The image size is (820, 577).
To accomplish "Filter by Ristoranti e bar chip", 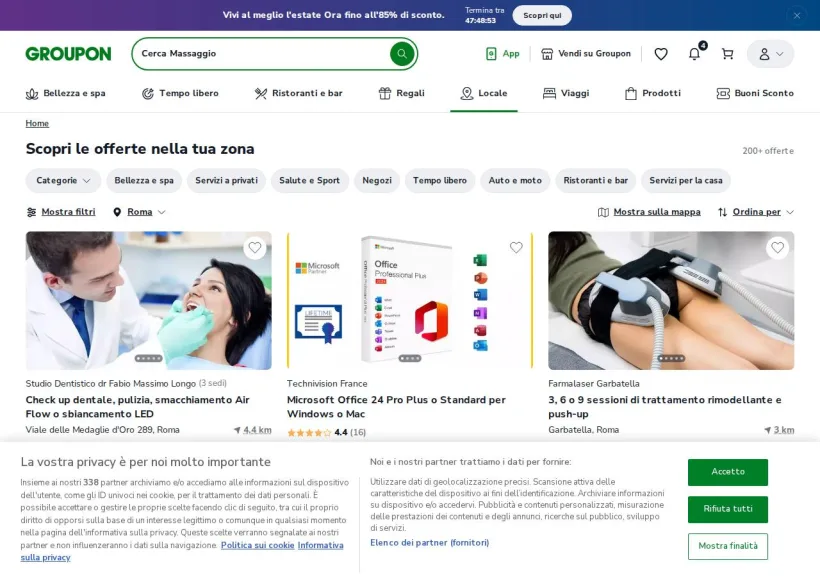I will [x=596, y=180].
